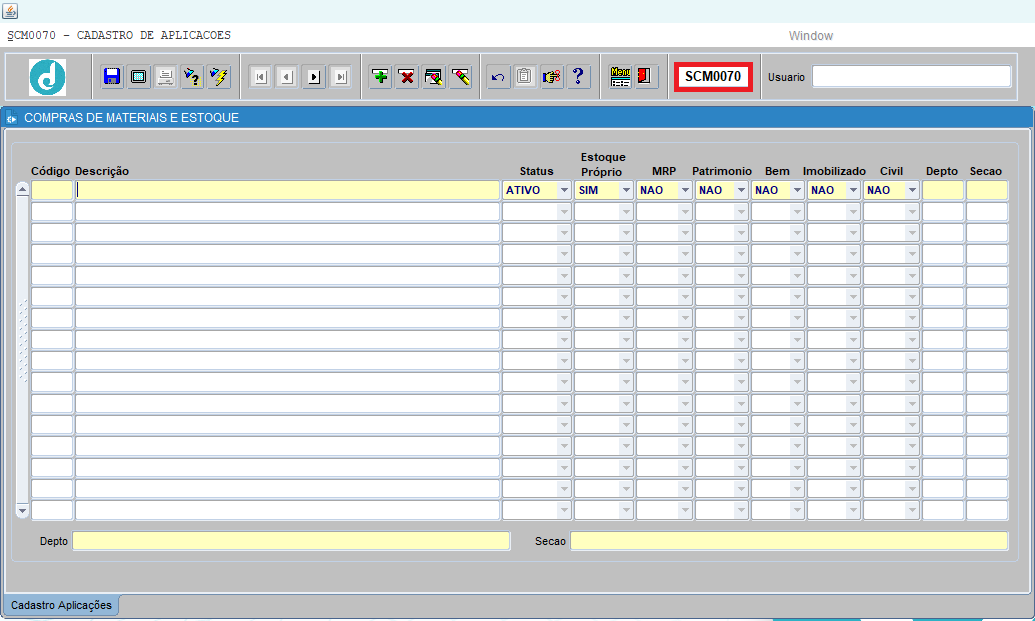The width and height of the screenshot is (1035, 621).
Task: Click the Descrição field in first row
Action: pyautogui.click(x=287, y=190)
